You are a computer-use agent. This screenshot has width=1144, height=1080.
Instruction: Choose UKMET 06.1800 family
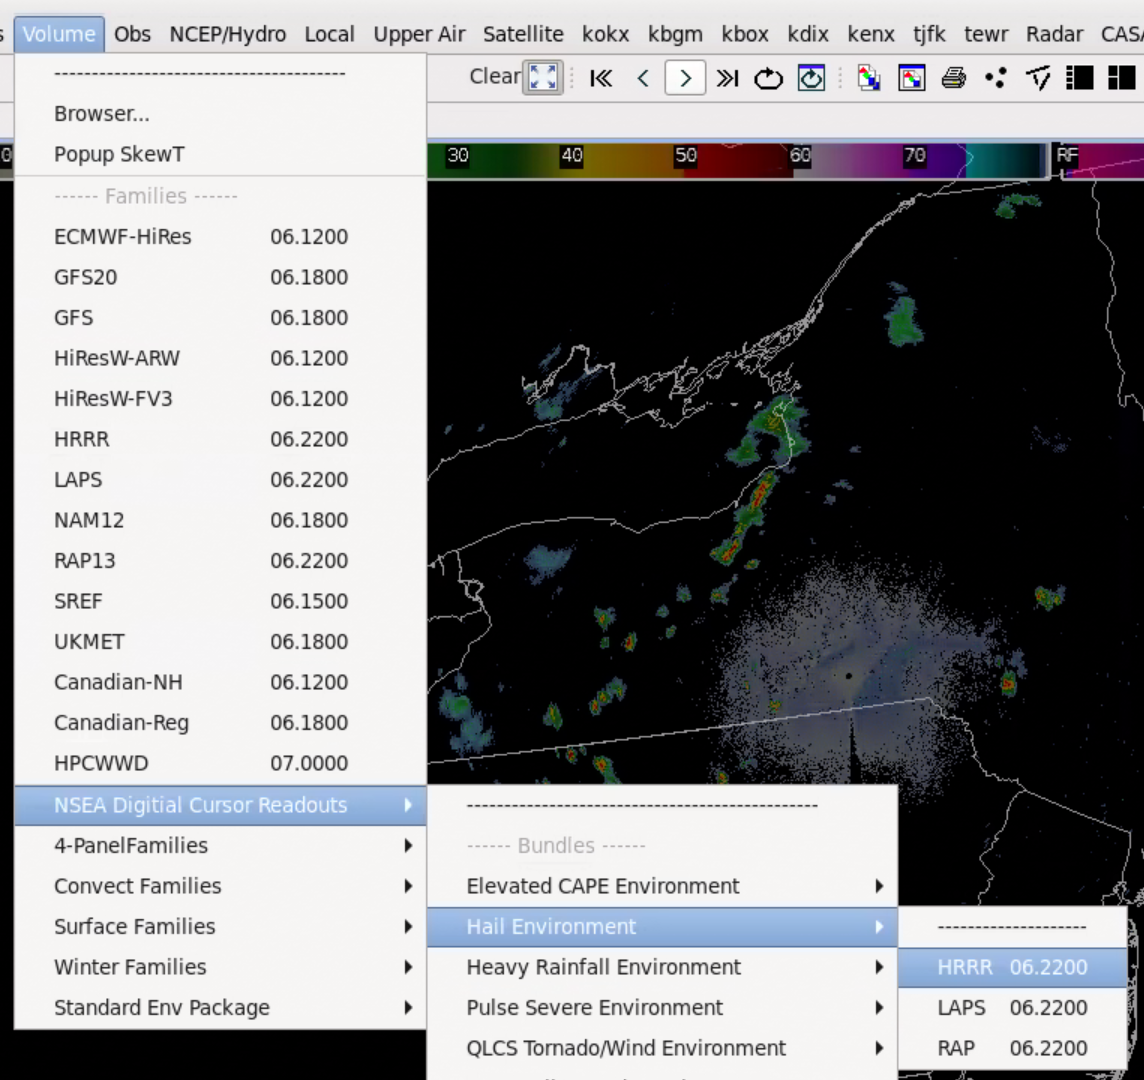[x=220, y=641]
